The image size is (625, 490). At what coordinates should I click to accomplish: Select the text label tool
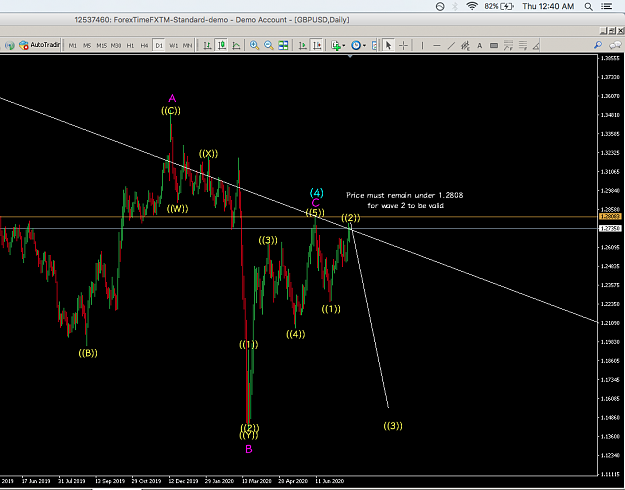click(x=494, y=45)
